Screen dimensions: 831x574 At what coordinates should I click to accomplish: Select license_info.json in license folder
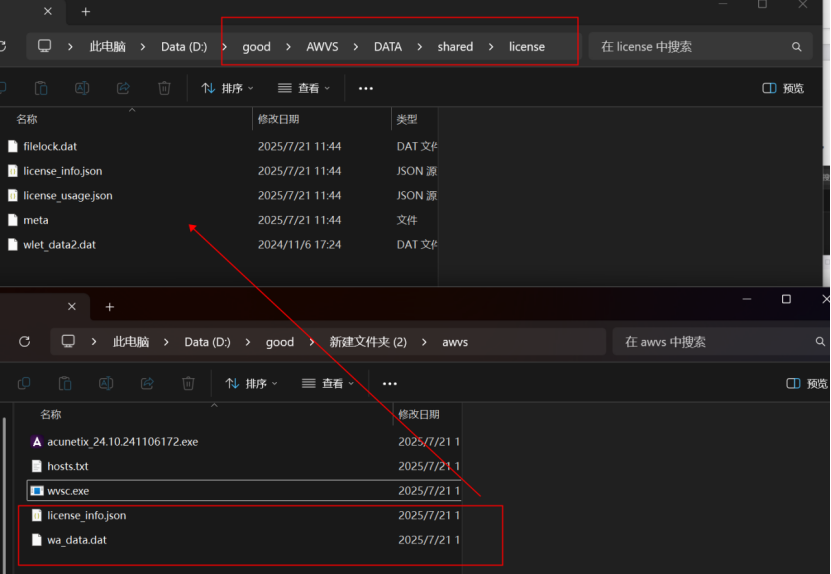point(63,171)
